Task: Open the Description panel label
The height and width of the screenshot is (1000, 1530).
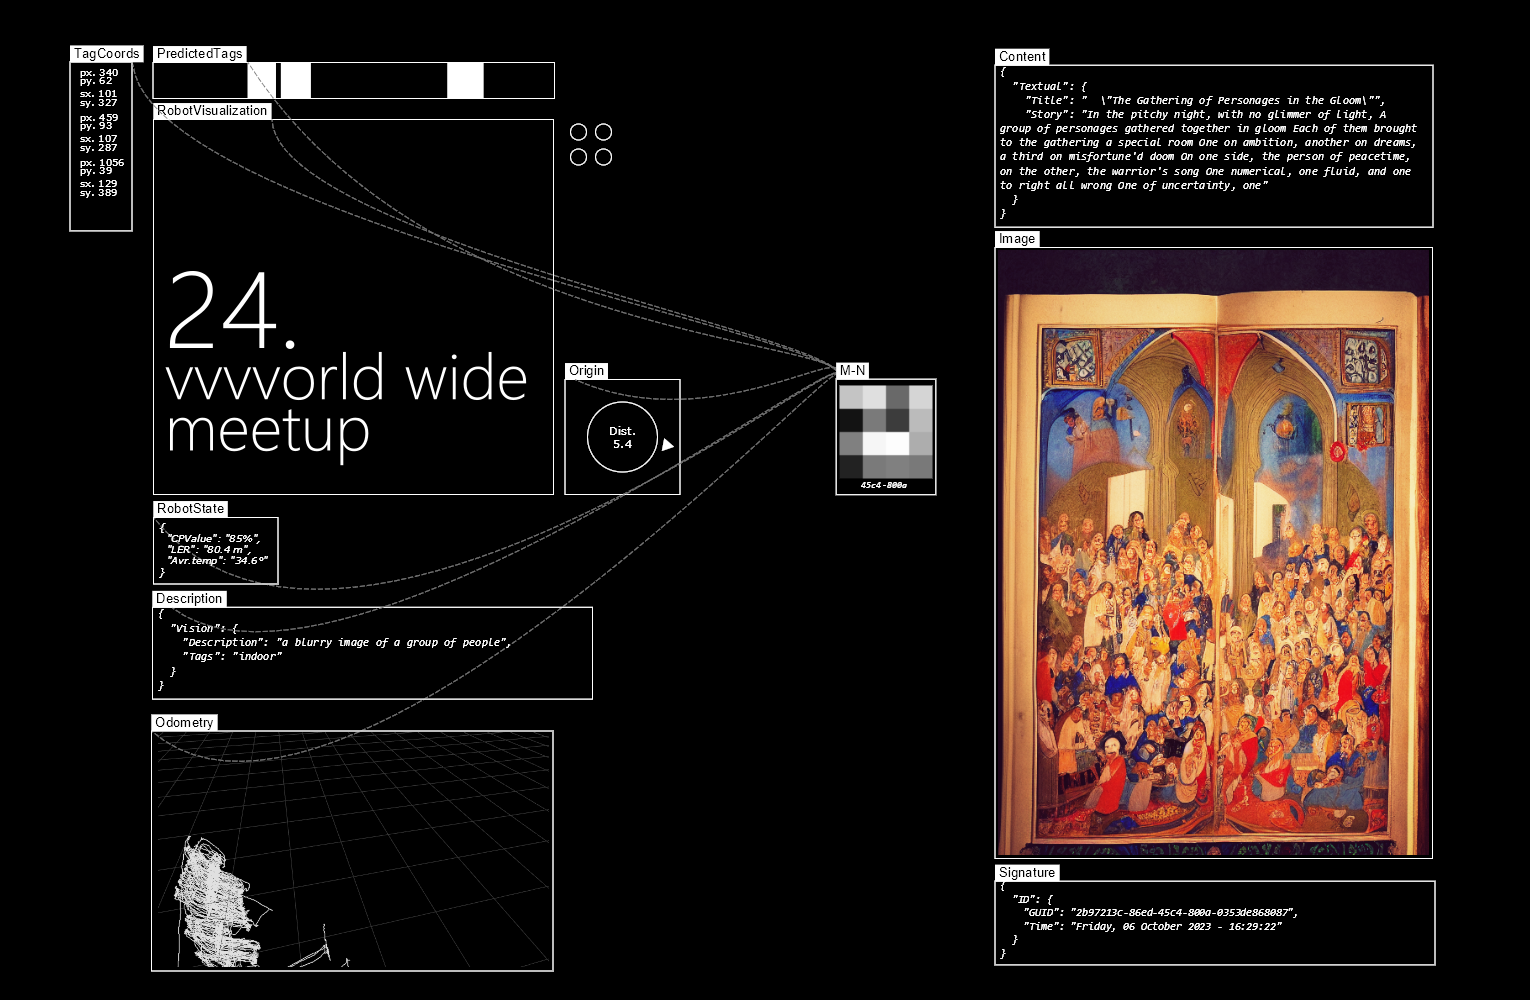Action: coord(189,599)
